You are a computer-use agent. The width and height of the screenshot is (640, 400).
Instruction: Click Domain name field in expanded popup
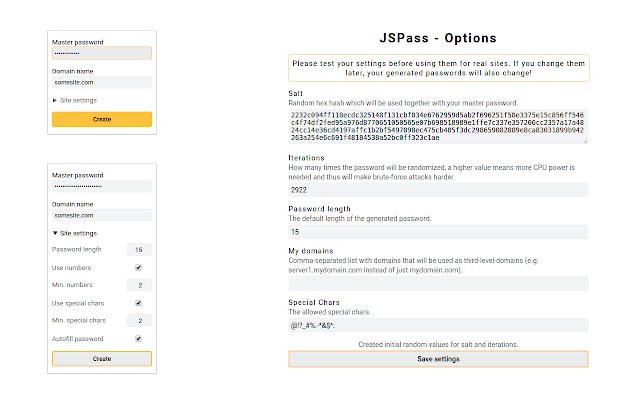click(x=102, y=215)
